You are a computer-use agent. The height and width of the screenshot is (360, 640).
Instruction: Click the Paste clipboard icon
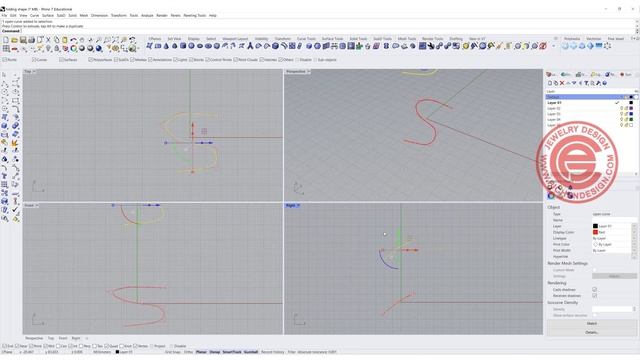click(64, 40)
